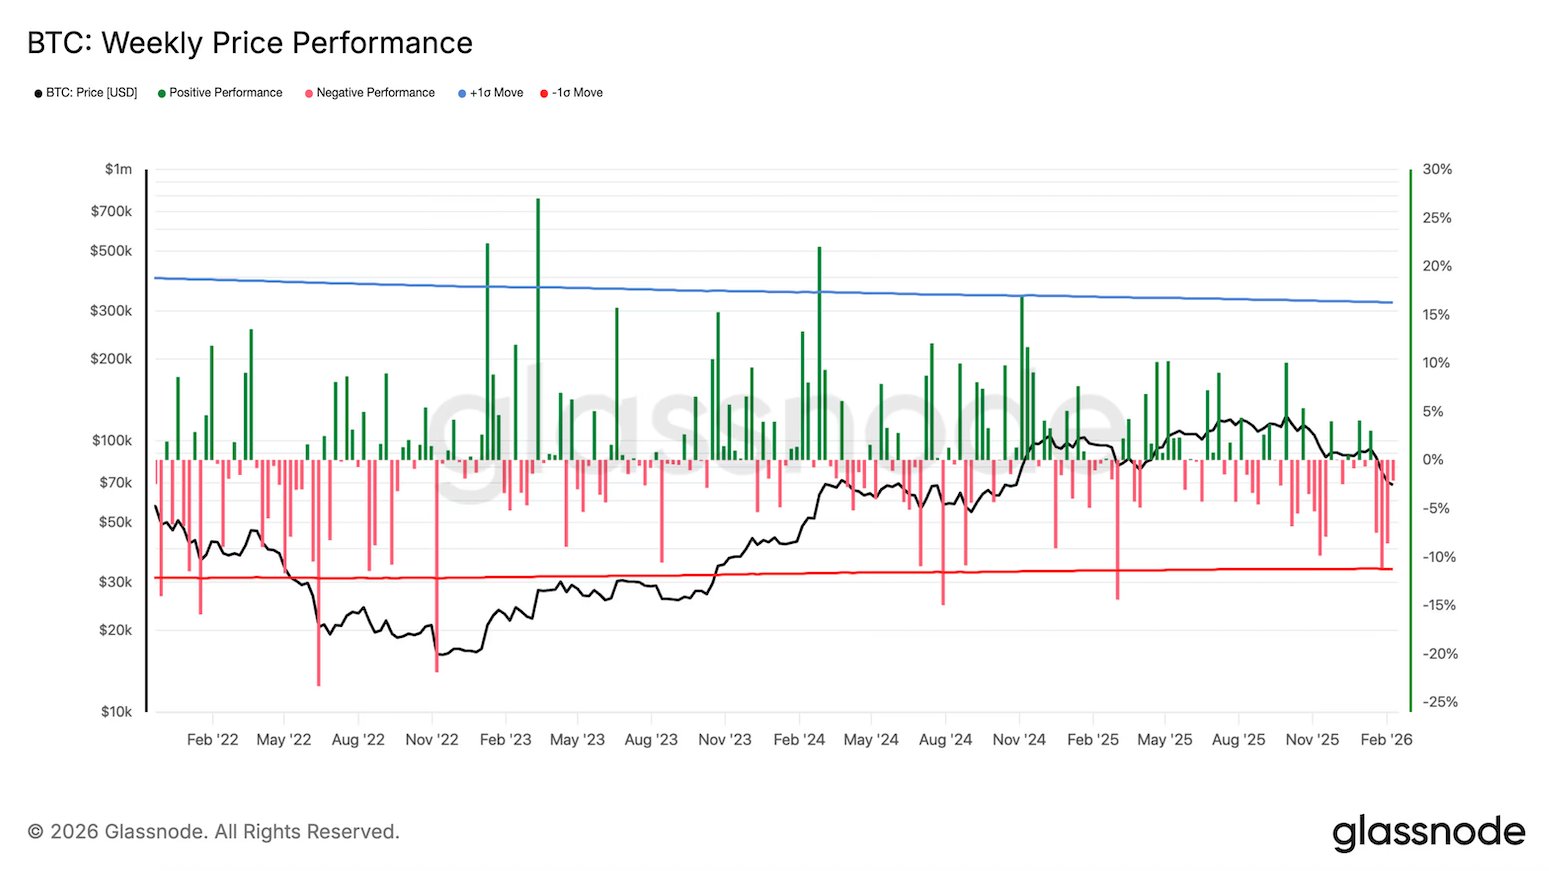The height and width of the screenshot is (871, 1549).
Task: Click the -25% label on right axis
Action: click(1440, 702)
